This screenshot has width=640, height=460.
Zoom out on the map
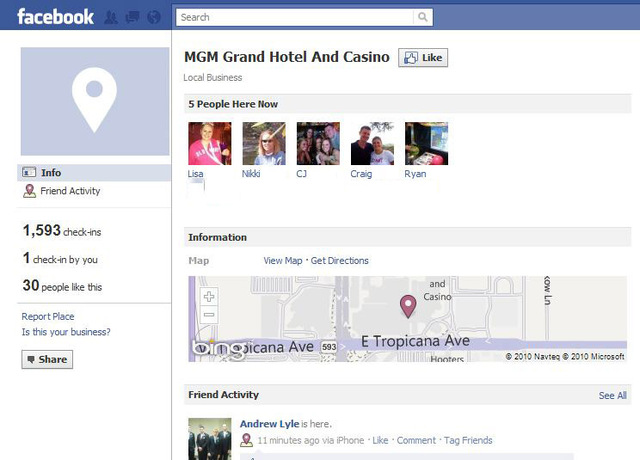pyautogui.click(x=209, y=314)
